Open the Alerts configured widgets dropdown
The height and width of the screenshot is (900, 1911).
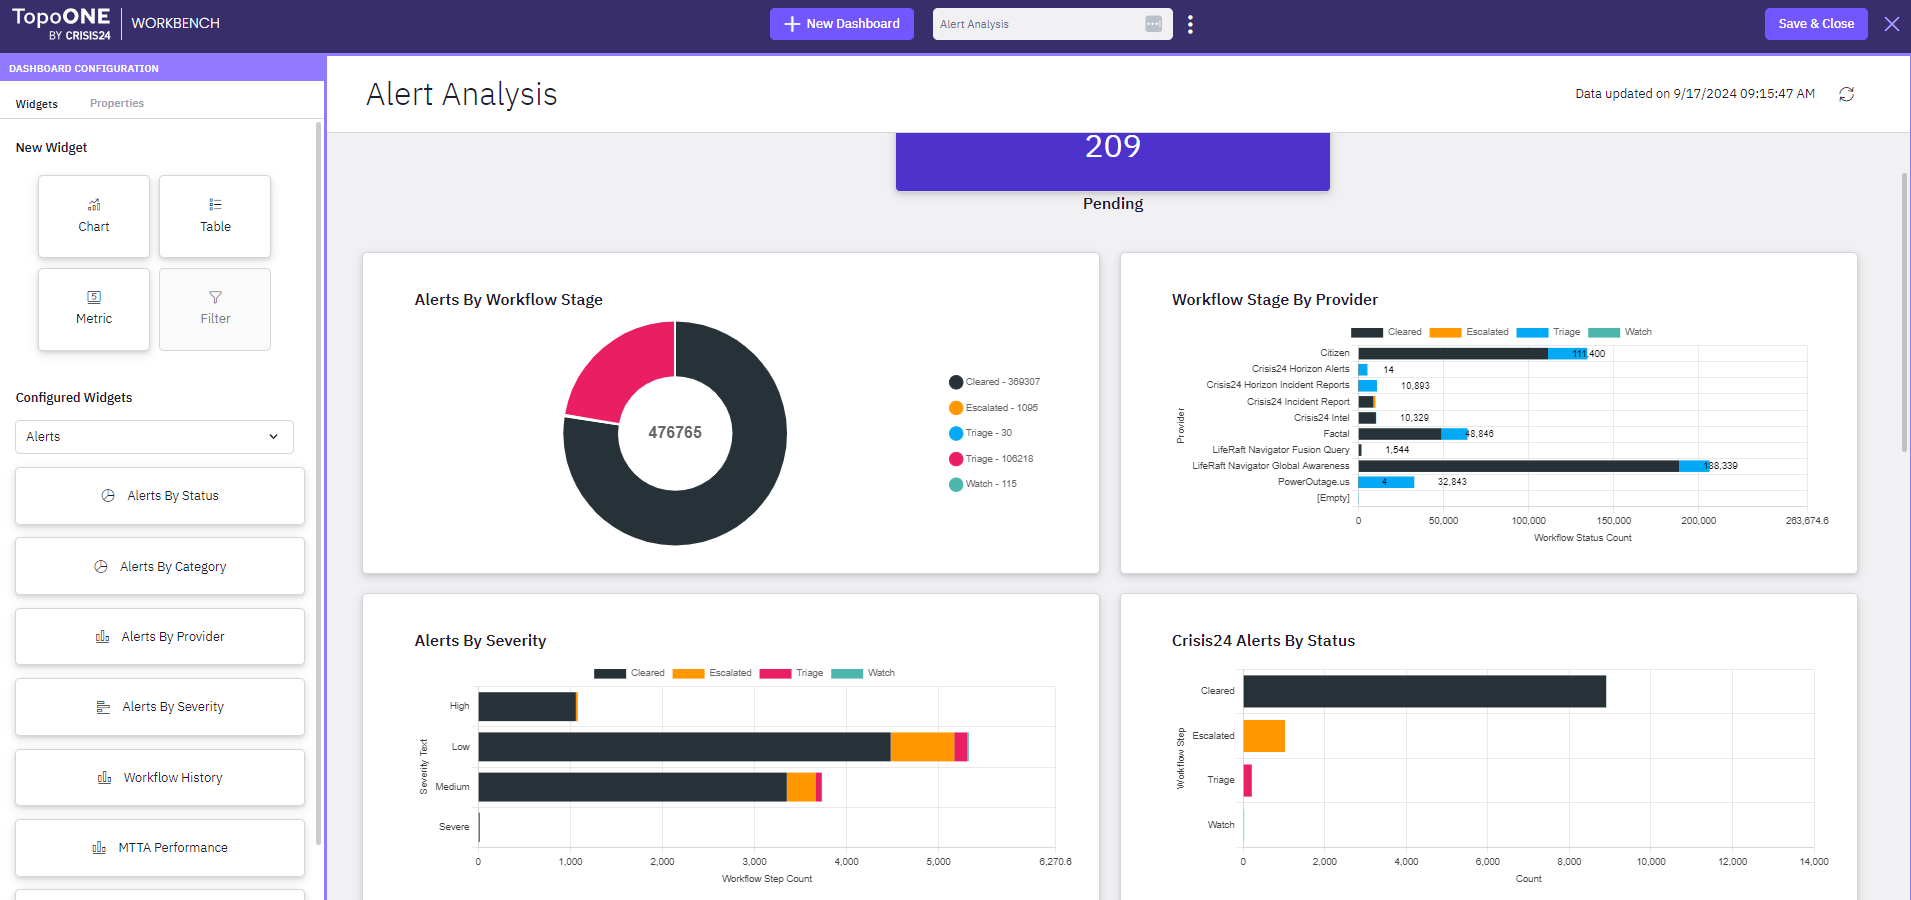coord(154,437)
